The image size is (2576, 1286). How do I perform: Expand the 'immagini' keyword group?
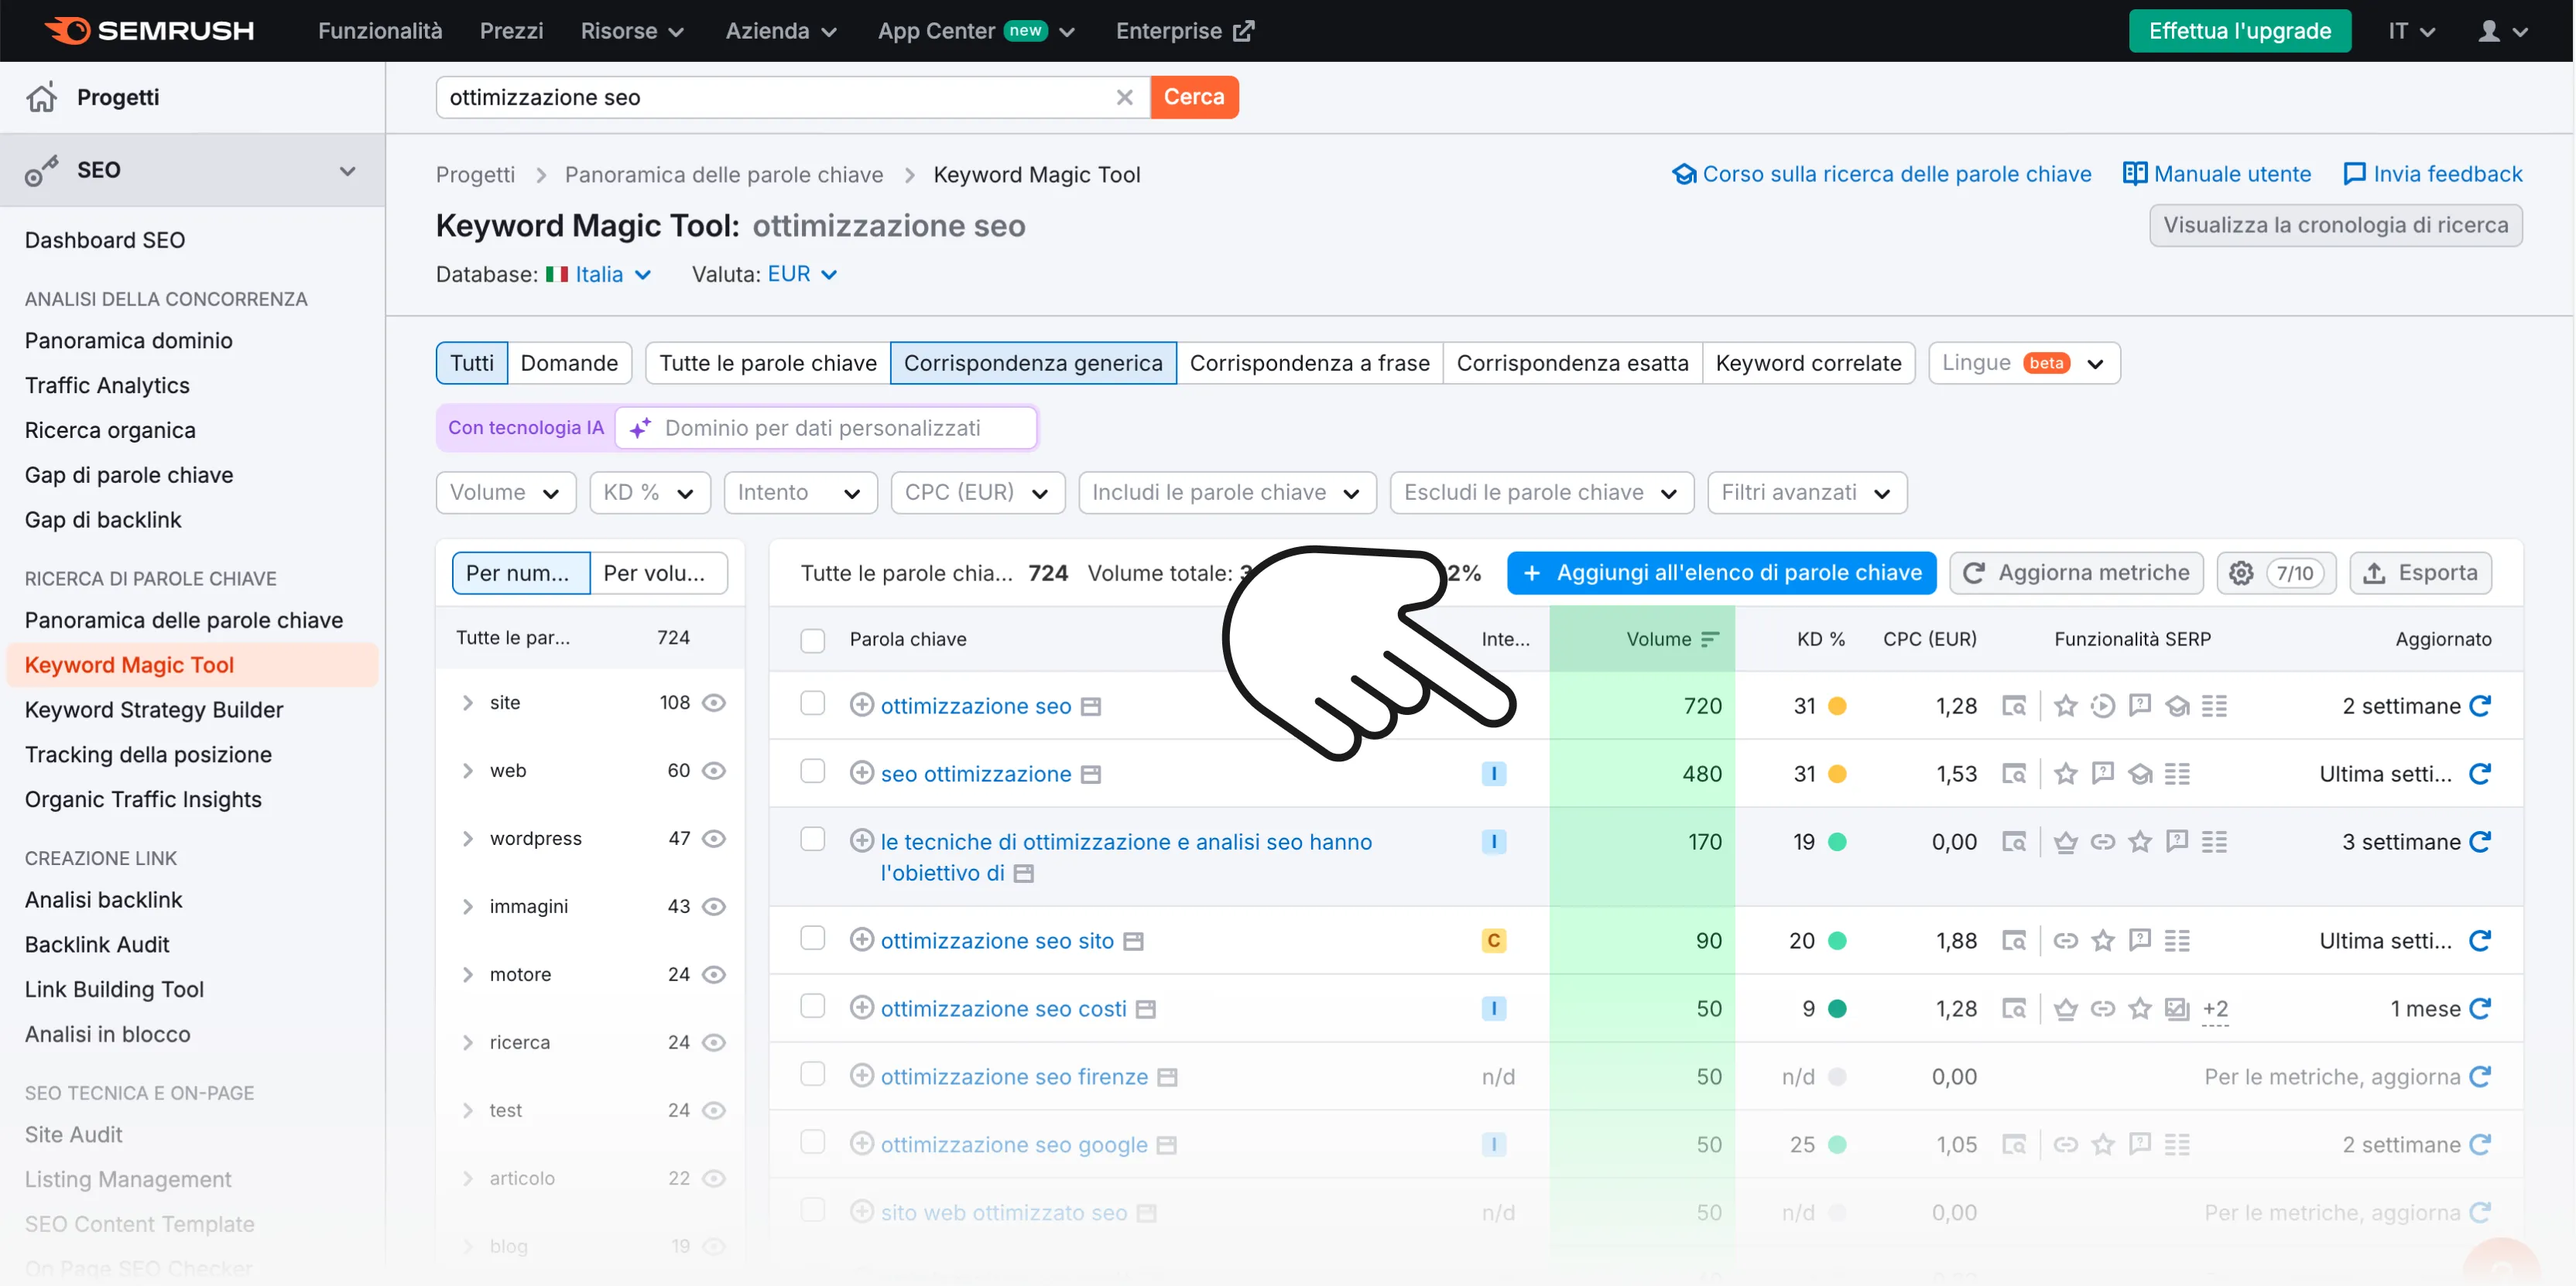(467, 907)
